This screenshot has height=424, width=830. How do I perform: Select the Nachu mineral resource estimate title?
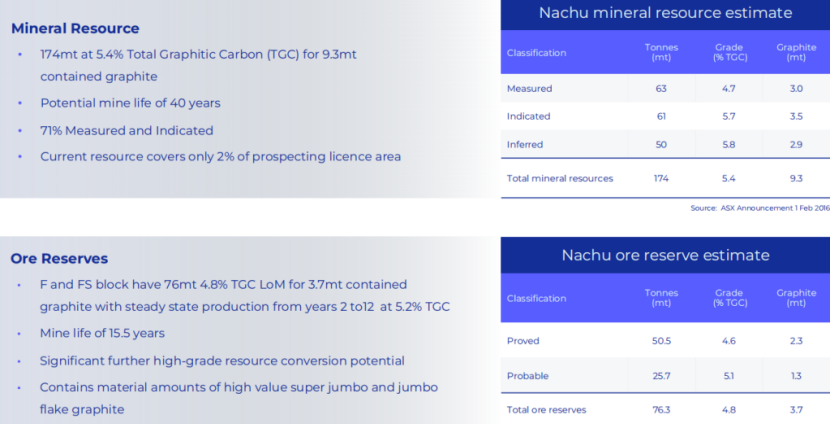point(665,13)
